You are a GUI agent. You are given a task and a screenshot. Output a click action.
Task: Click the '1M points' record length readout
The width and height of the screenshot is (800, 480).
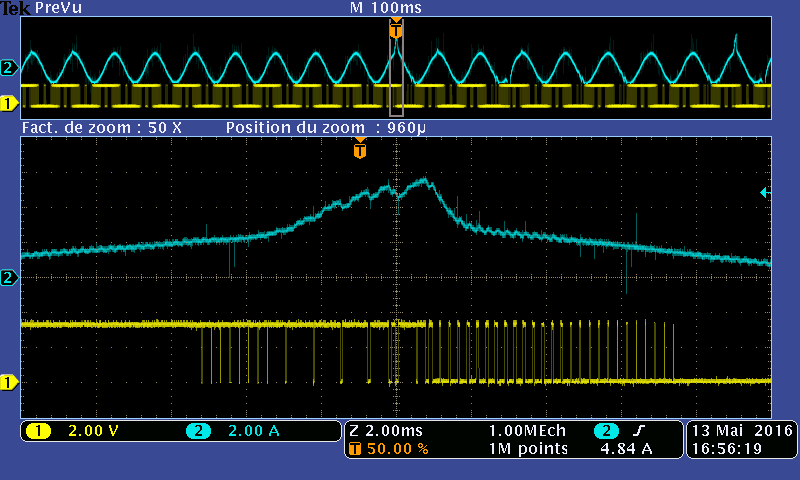pos(529,449)
